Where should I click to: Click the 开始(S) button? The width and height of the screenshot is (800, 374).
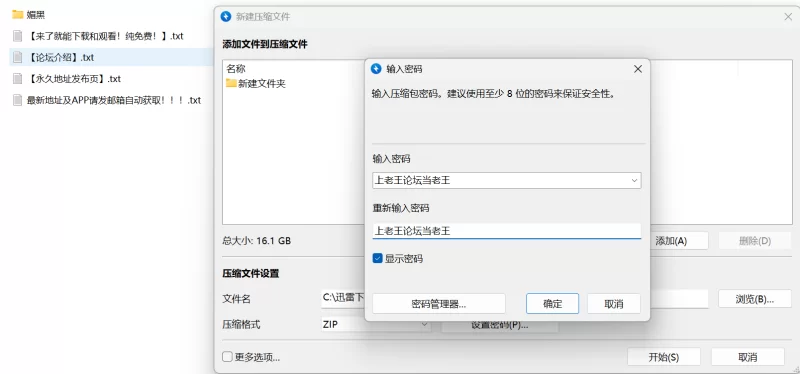pyautogui.click(x=663, y=357)
